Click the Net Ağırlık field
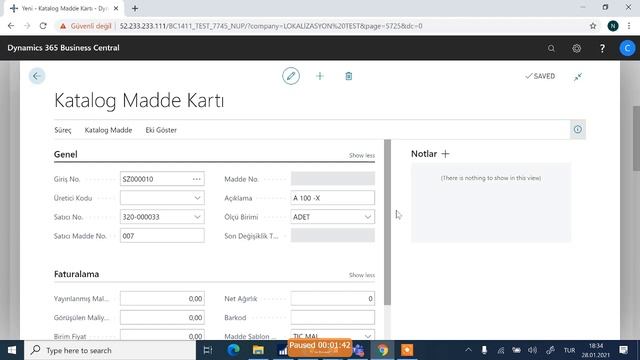Image resolution: width=640 pixels, height=360 pixels. [332, 298]
